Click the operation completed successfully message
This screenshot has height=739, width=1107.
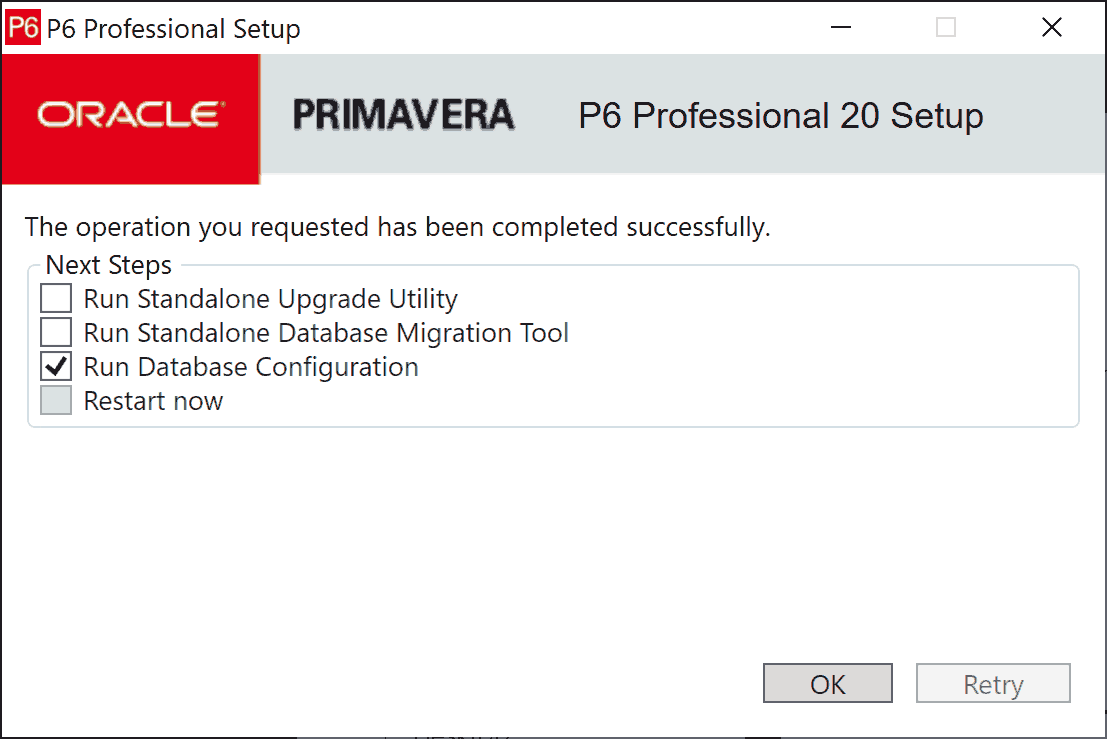point(397,227)
